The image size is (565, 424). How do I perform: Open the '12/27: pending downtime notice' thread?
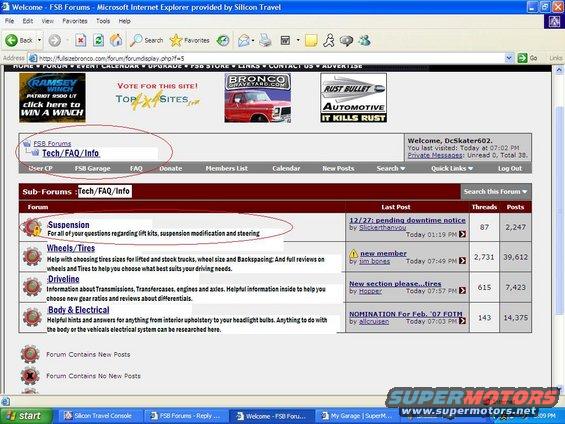407,220
